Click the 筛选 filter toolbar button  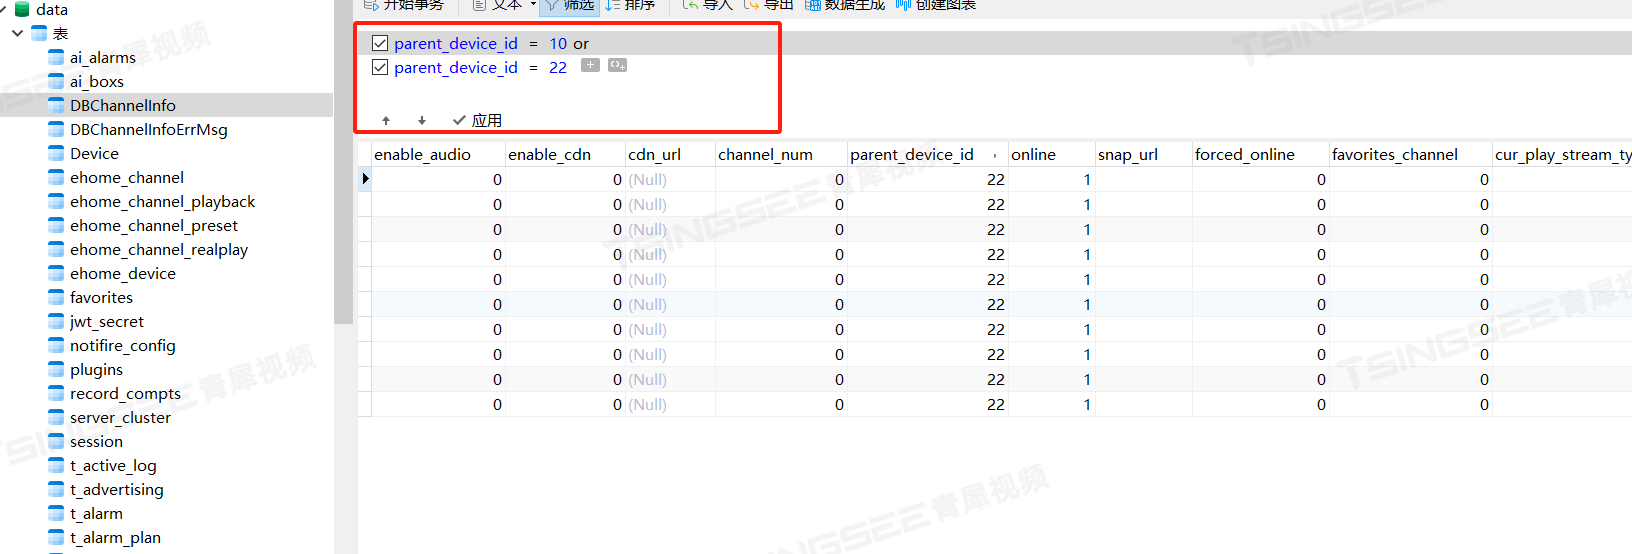coord(569,5)
